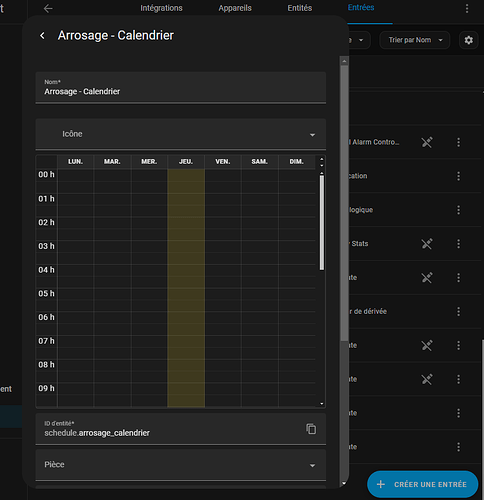The width and height of the screenshot is (484, 500).
Task: Click read-only pencil icon on Alarm Control row
Action: 427,142
